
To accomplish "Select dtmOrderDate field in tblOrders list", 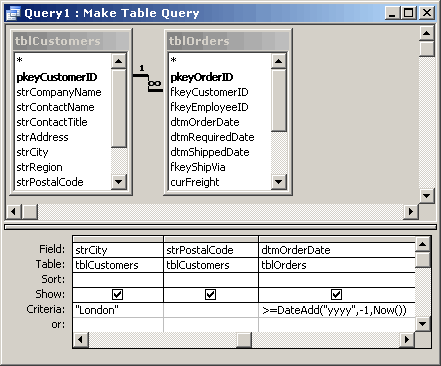I will 205,122.
